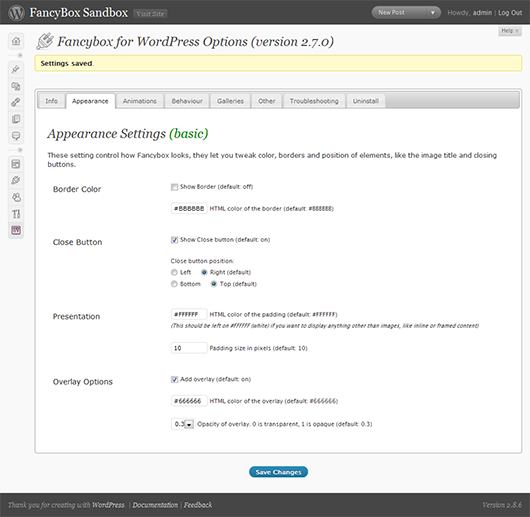530x517 pixels.
Task: Switch to the Animations tab
Action: [140, 101]
